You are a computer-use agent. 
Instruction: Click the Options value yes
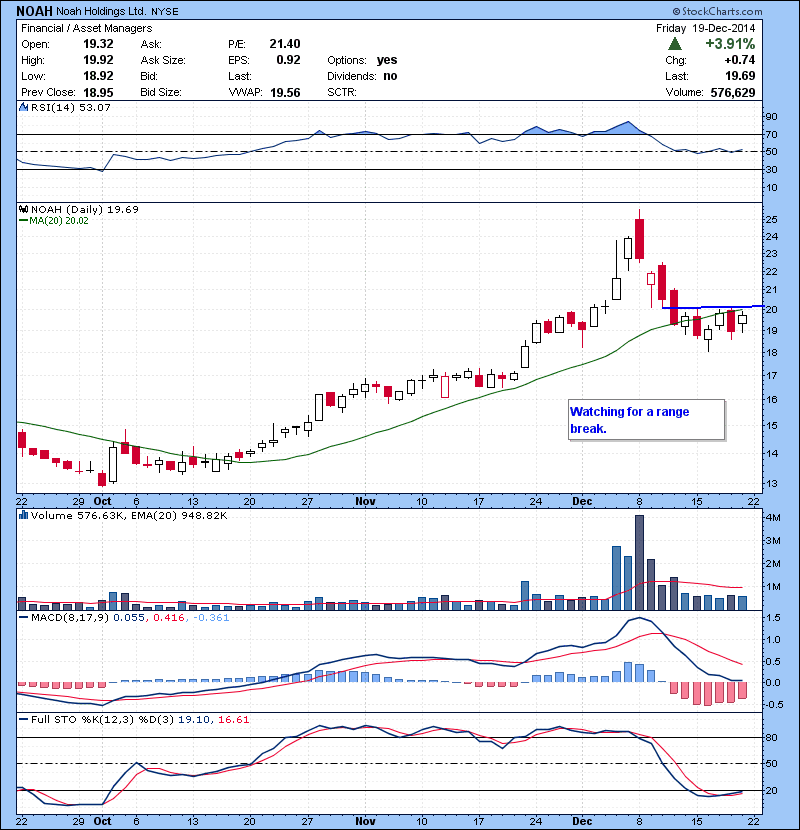point(387,60)
